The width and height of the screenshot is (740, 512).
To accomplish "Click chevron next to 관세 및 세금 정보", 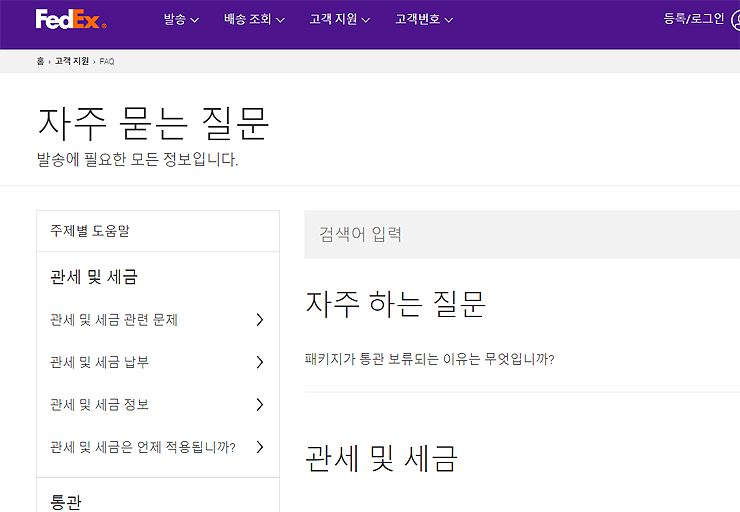I will coord(260,405).
